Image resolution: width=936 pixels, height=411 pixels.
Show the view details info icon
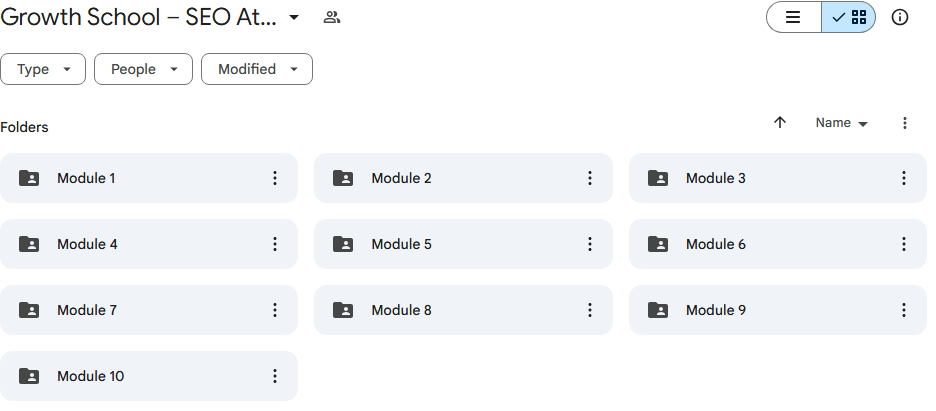click(x=899, y=17)
